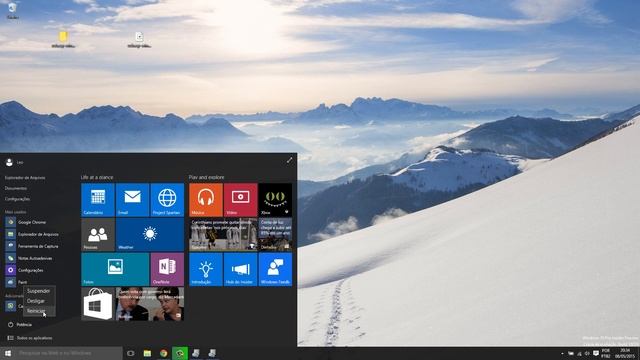The width and height of the screenshot is (640, 360).
Task: Open the Email tile
Action: 132,200
